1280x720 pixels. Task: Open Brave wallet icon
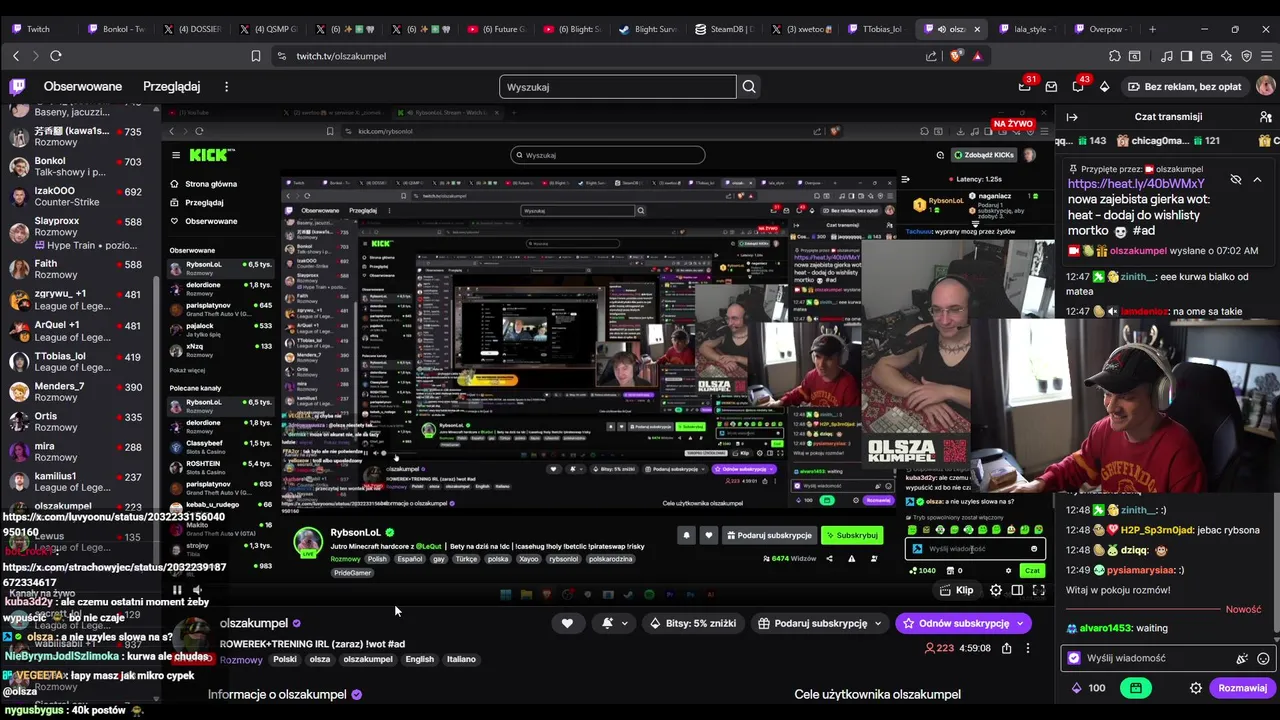coord(1207,56)
